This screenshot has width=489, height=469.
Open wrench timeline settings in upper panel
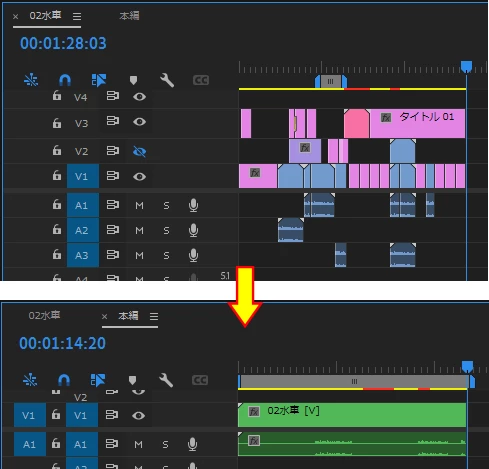pyautogui.click(x=167, y=80)
